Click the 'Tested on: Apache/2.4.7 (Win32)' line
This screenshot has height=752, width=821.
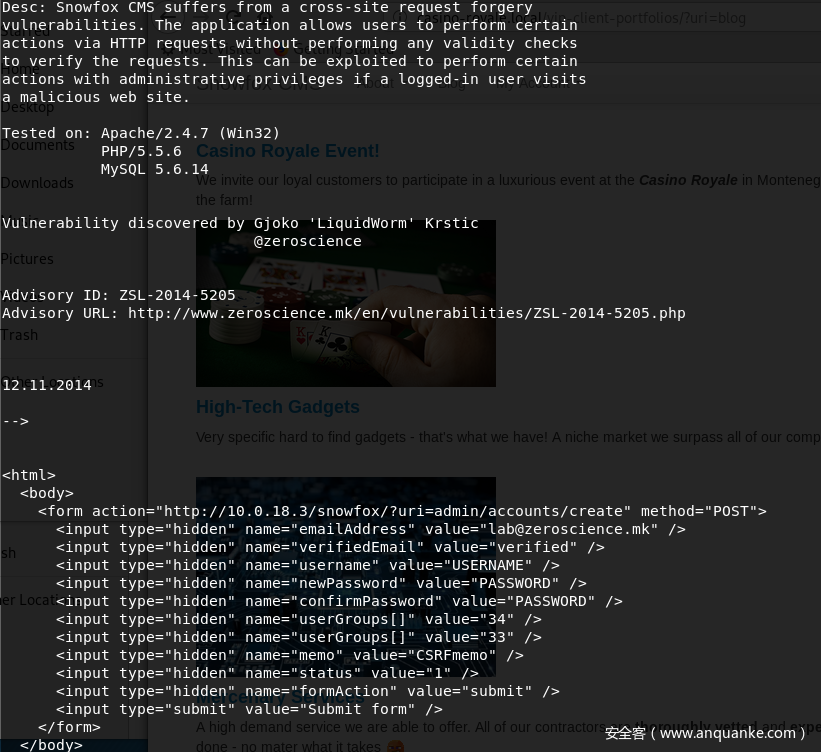tap(141, 133)
